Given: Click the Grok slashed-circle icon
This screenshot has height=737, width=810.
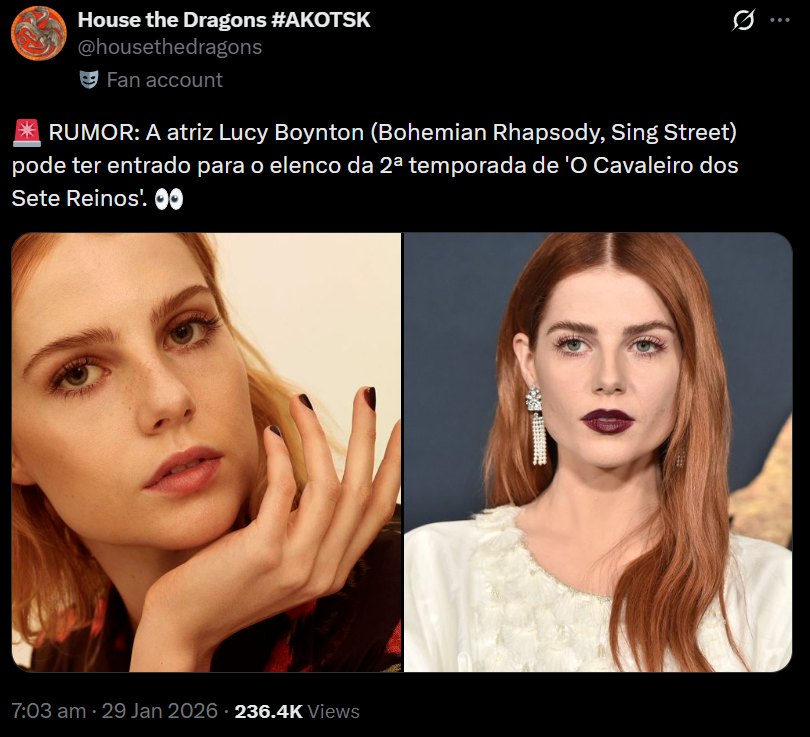Looking at the screenshot, I should (743, 21).
